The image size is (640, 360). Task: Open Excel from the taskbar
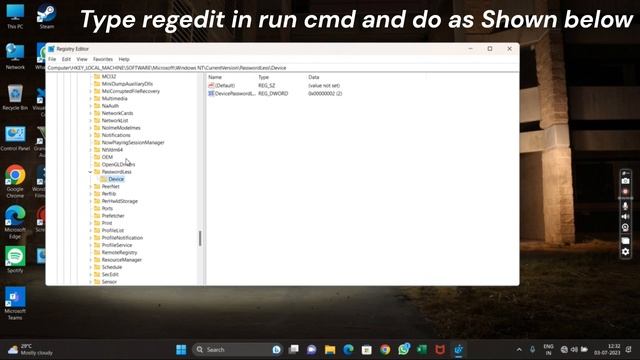[x=422, y=349]
